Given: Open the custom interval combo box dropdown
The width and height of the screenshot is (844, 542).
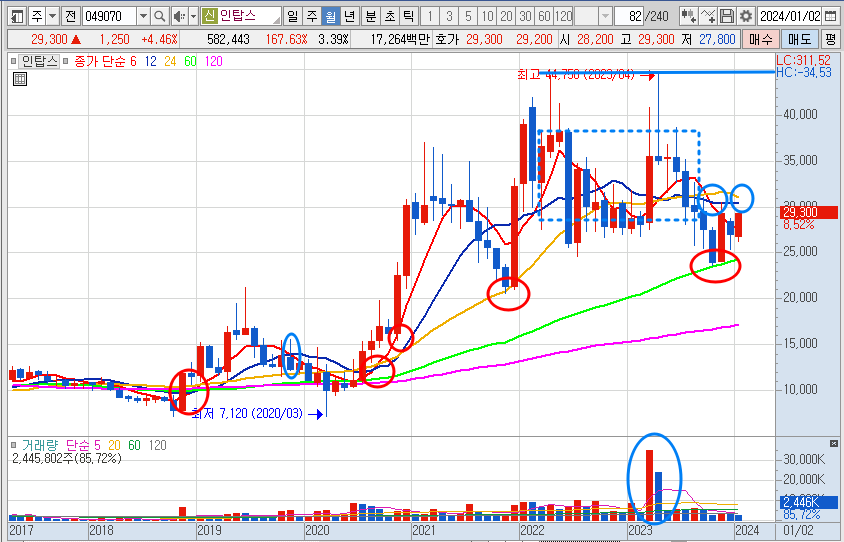Looking at the screenshot, I should coord(605,16).
